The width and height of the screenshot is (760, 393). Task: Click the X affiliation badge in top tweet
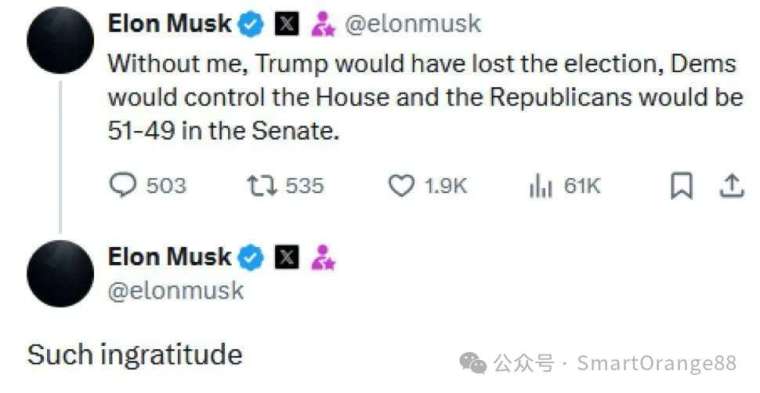point(287,24)
